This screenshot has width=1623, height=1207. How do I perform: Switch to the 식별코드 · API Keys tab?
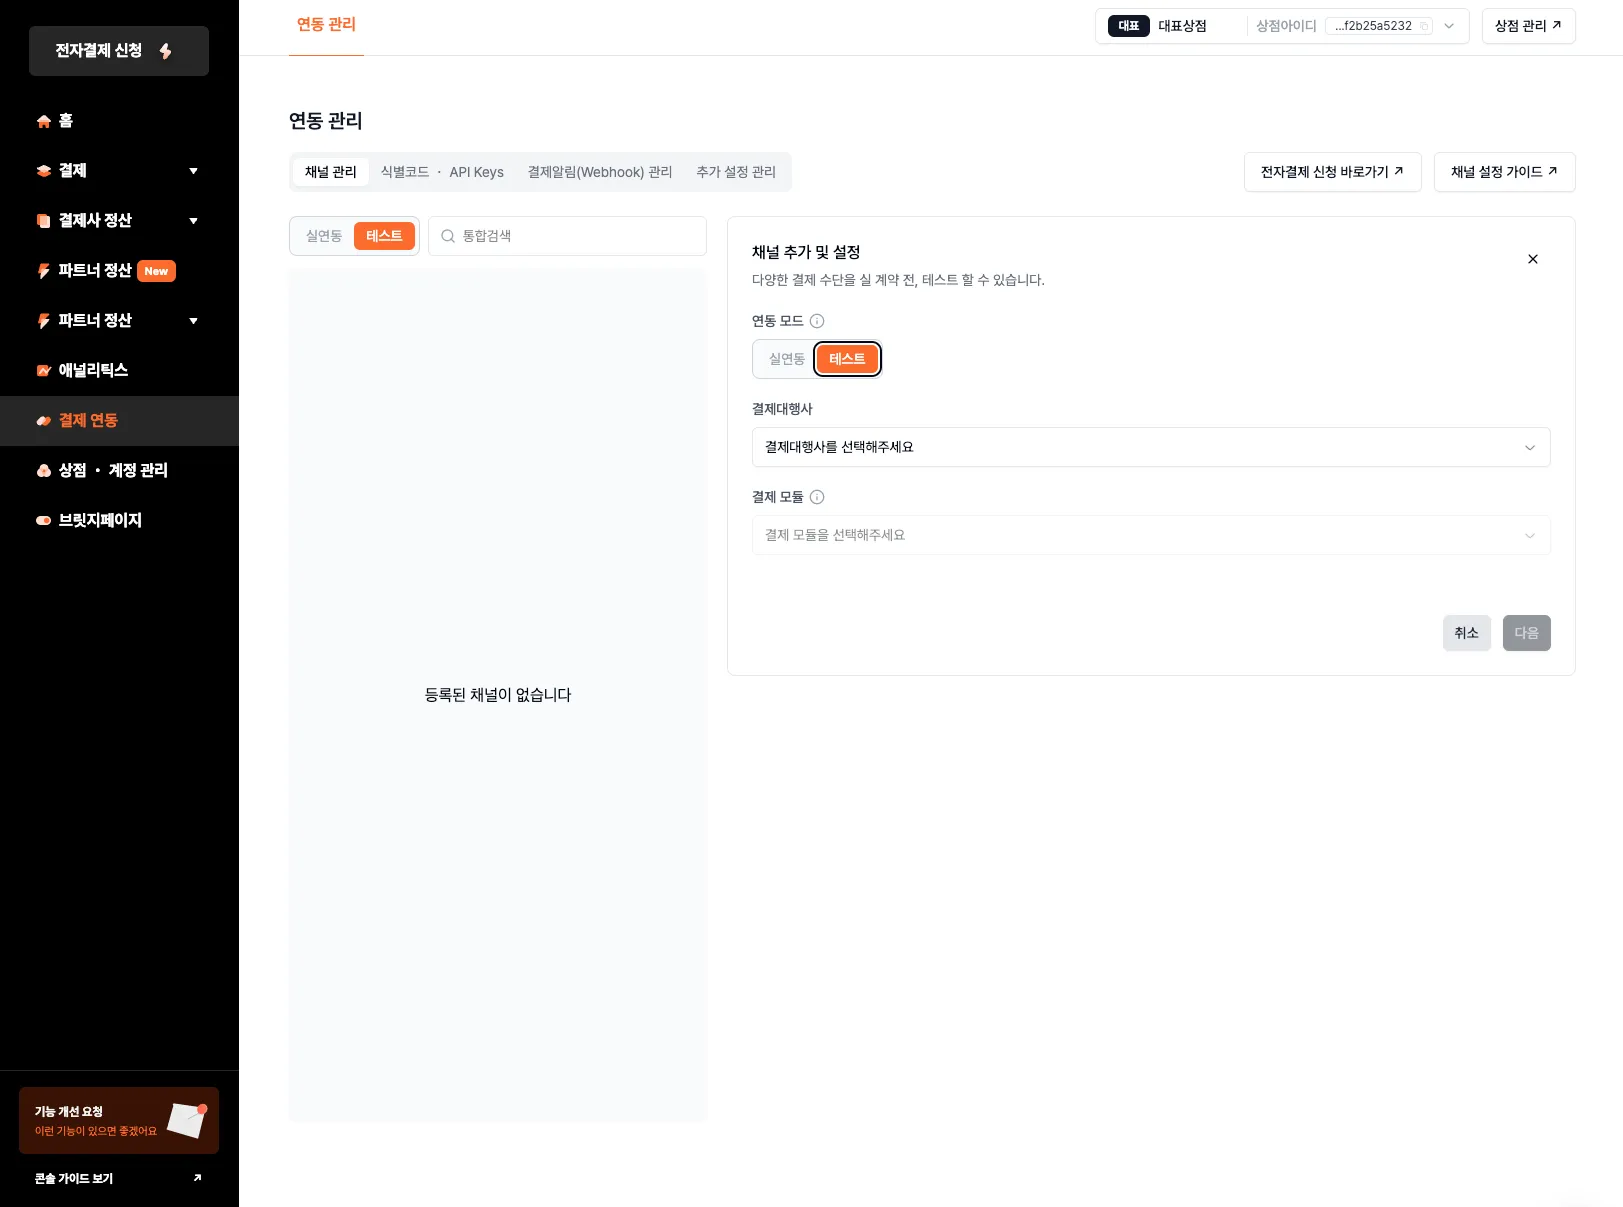442,172
